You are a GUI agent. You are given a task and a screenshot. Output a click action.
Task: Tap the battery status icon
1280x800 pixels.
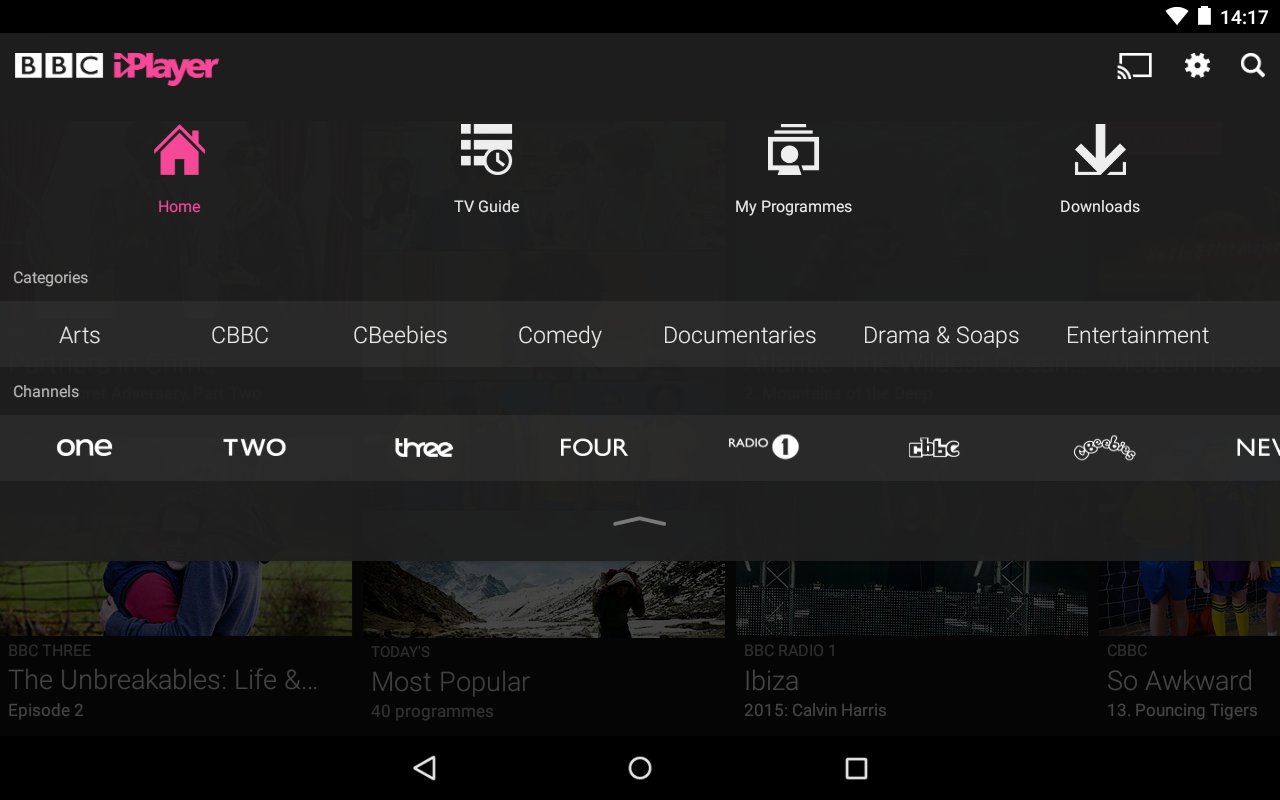coord(1204,16)
